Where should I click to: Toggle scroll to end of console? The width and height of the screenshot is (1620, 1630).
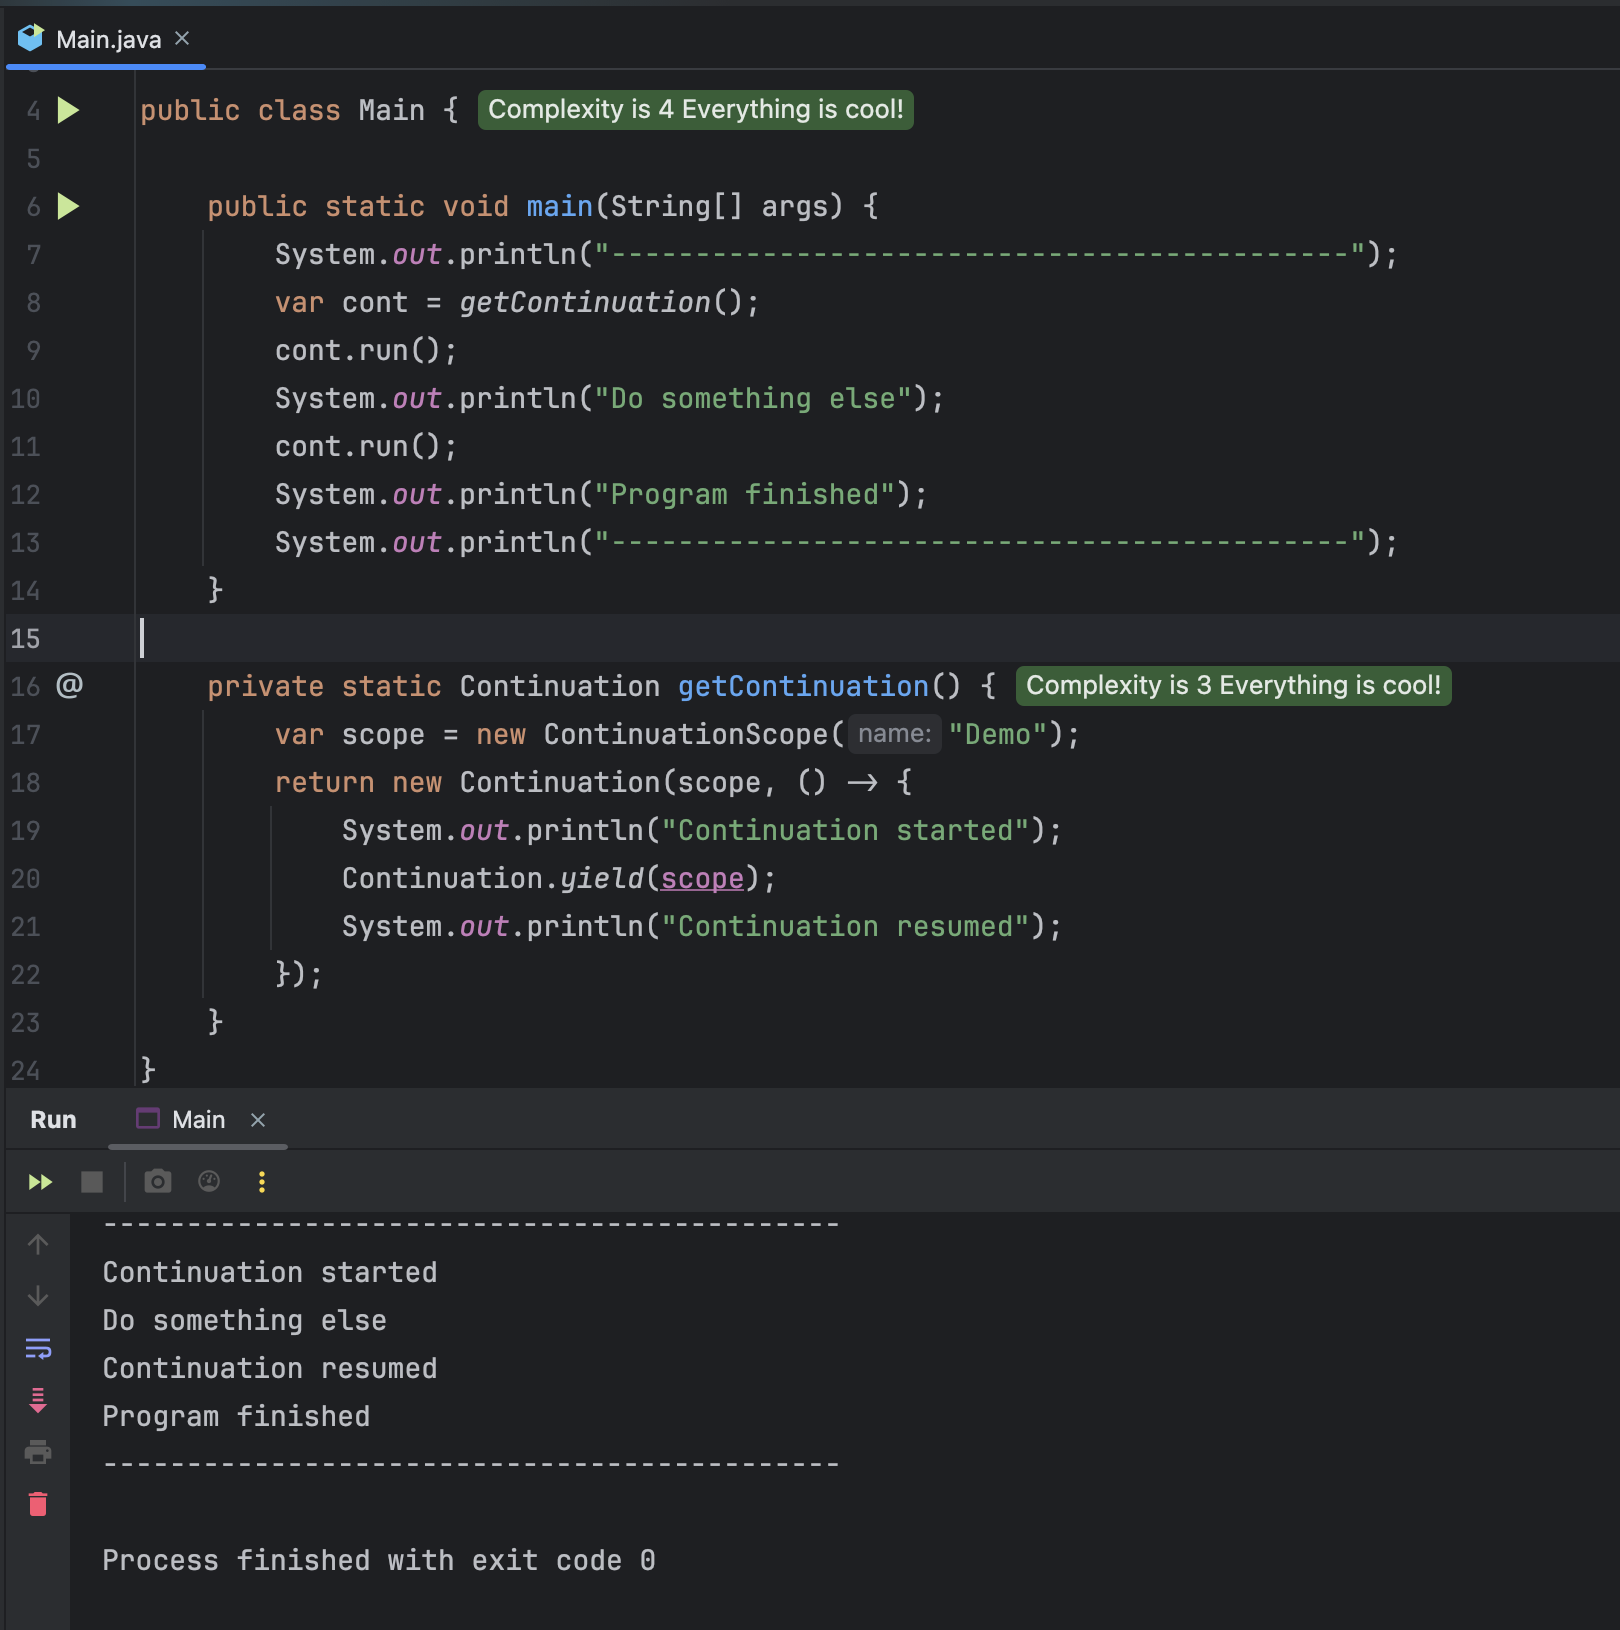coord(38,1400)
